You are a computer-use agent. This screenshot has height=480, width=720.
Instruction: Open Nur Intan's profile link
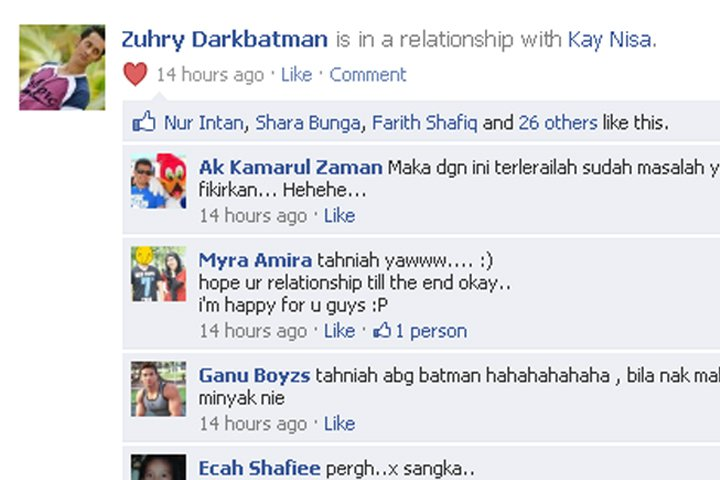click(x=203, y=123)
